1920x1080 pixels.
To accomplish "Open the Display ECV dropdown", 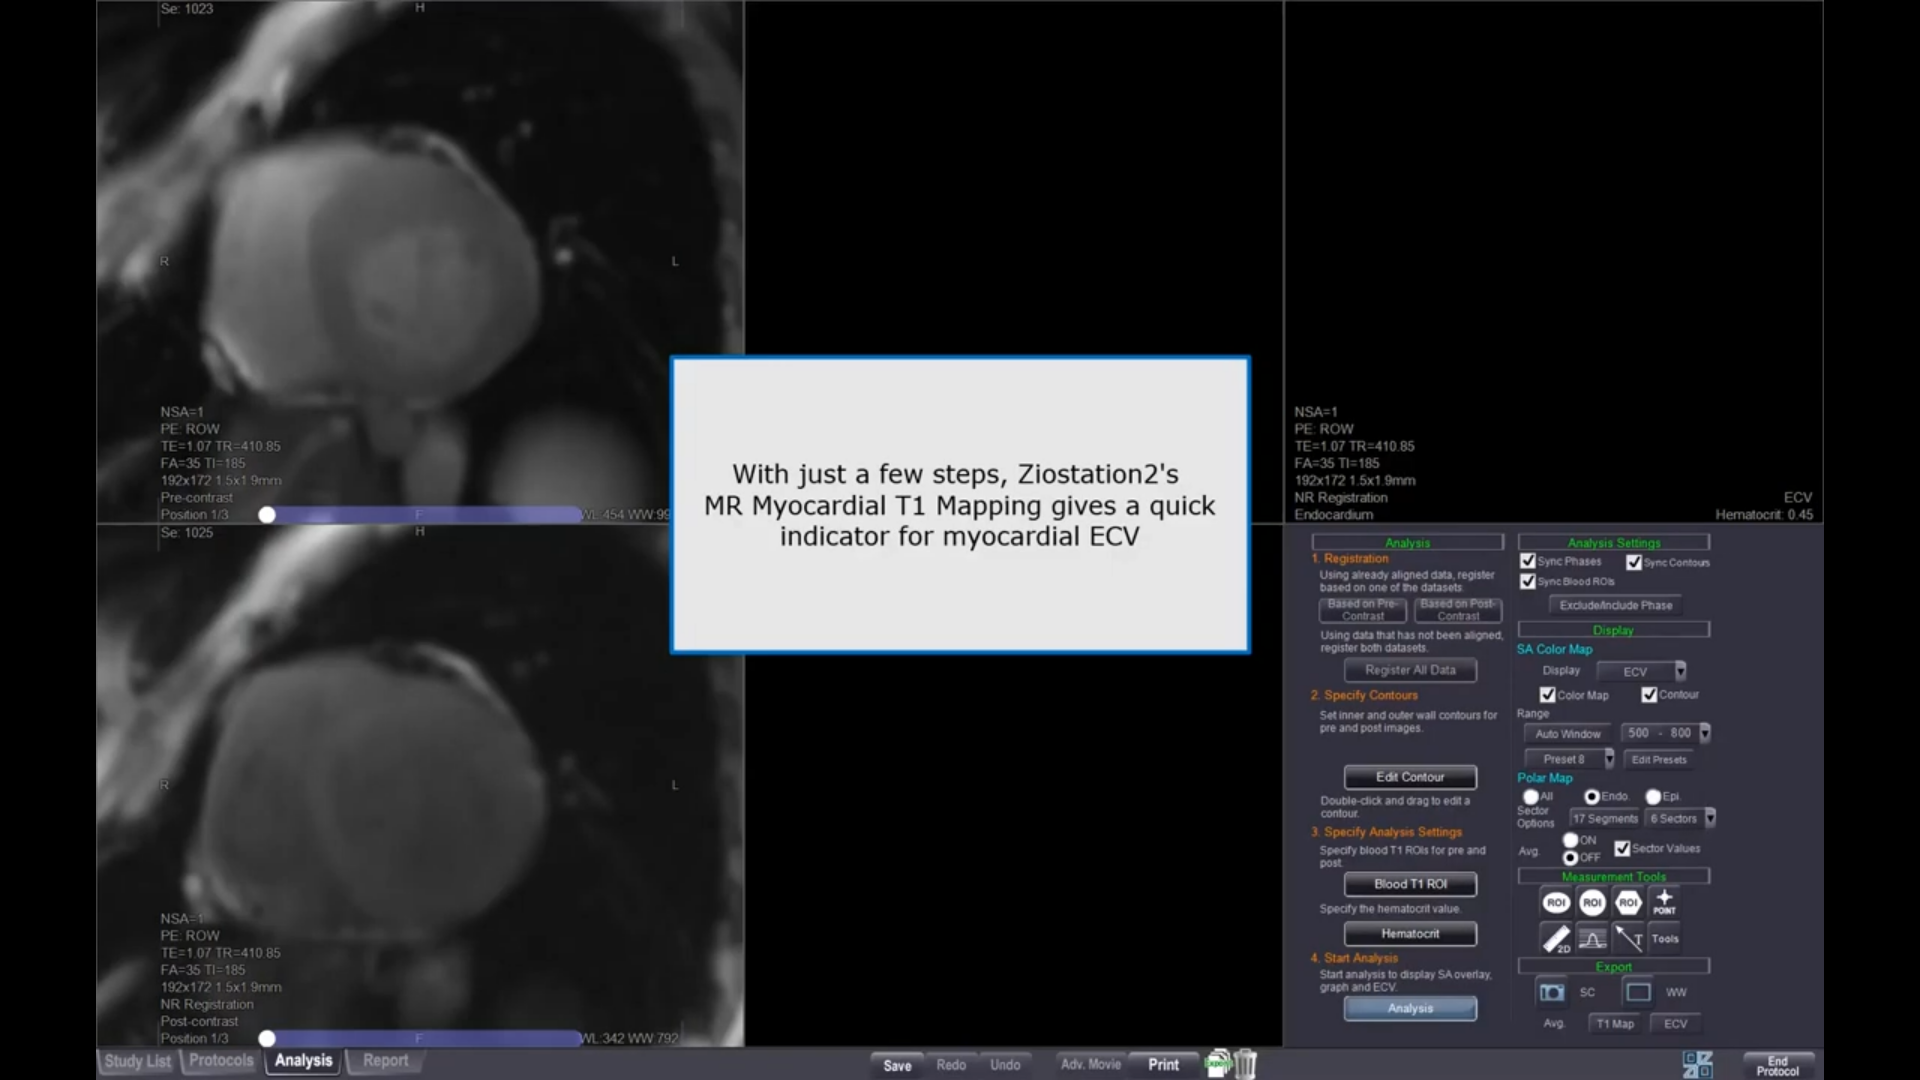I will (x=1642, y=671).
